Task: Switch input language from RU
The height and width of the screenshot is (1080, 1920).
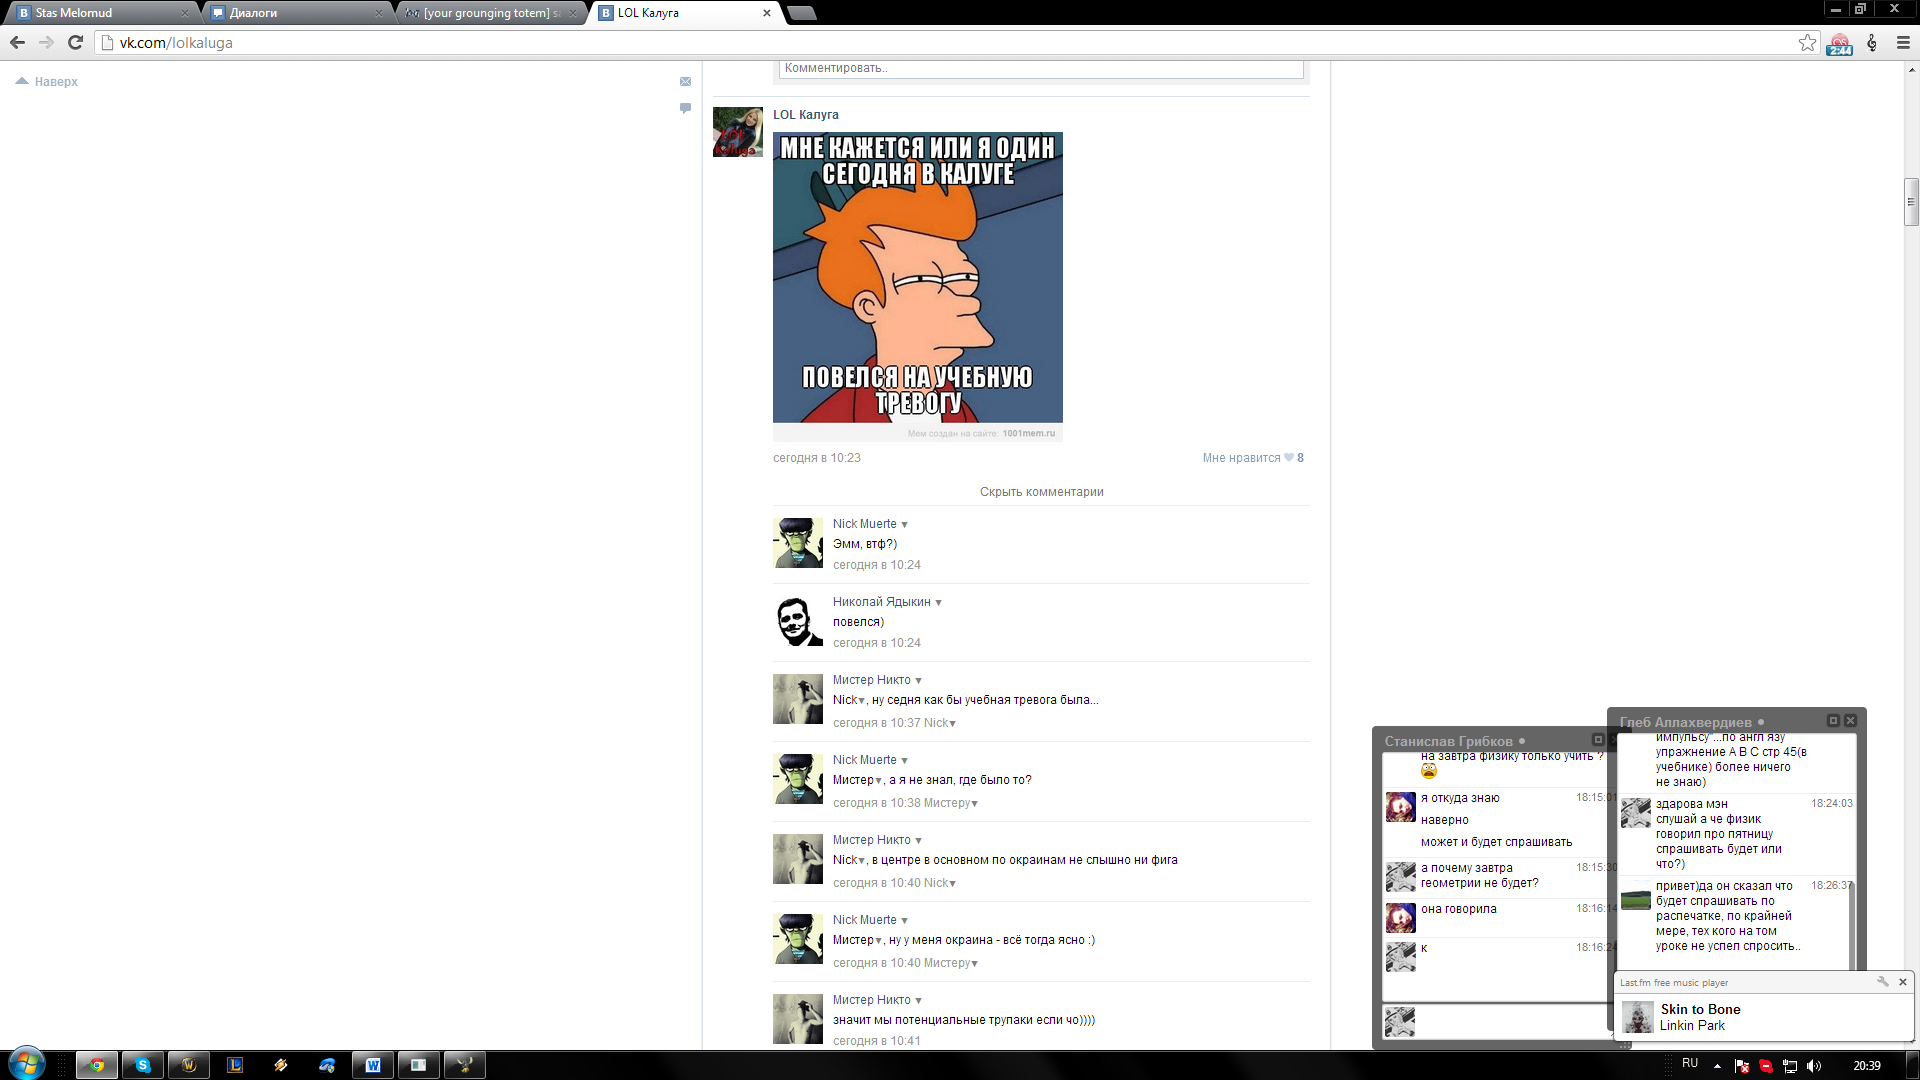Action: 1690,1064
